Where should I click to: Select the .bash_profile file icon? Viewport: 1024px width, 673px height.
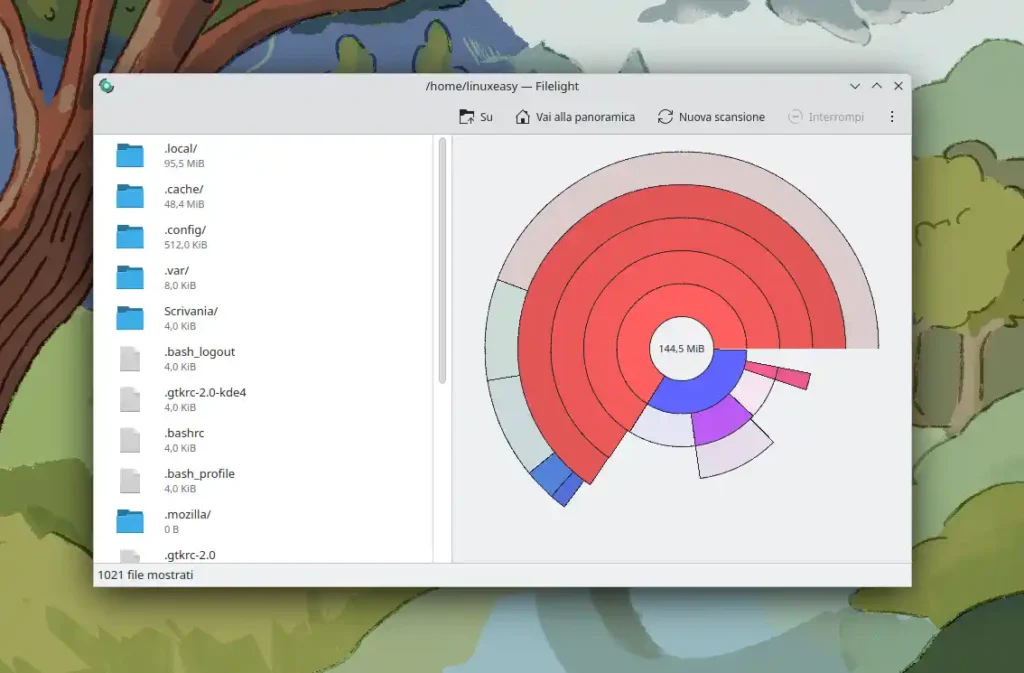tap(130, 481)
